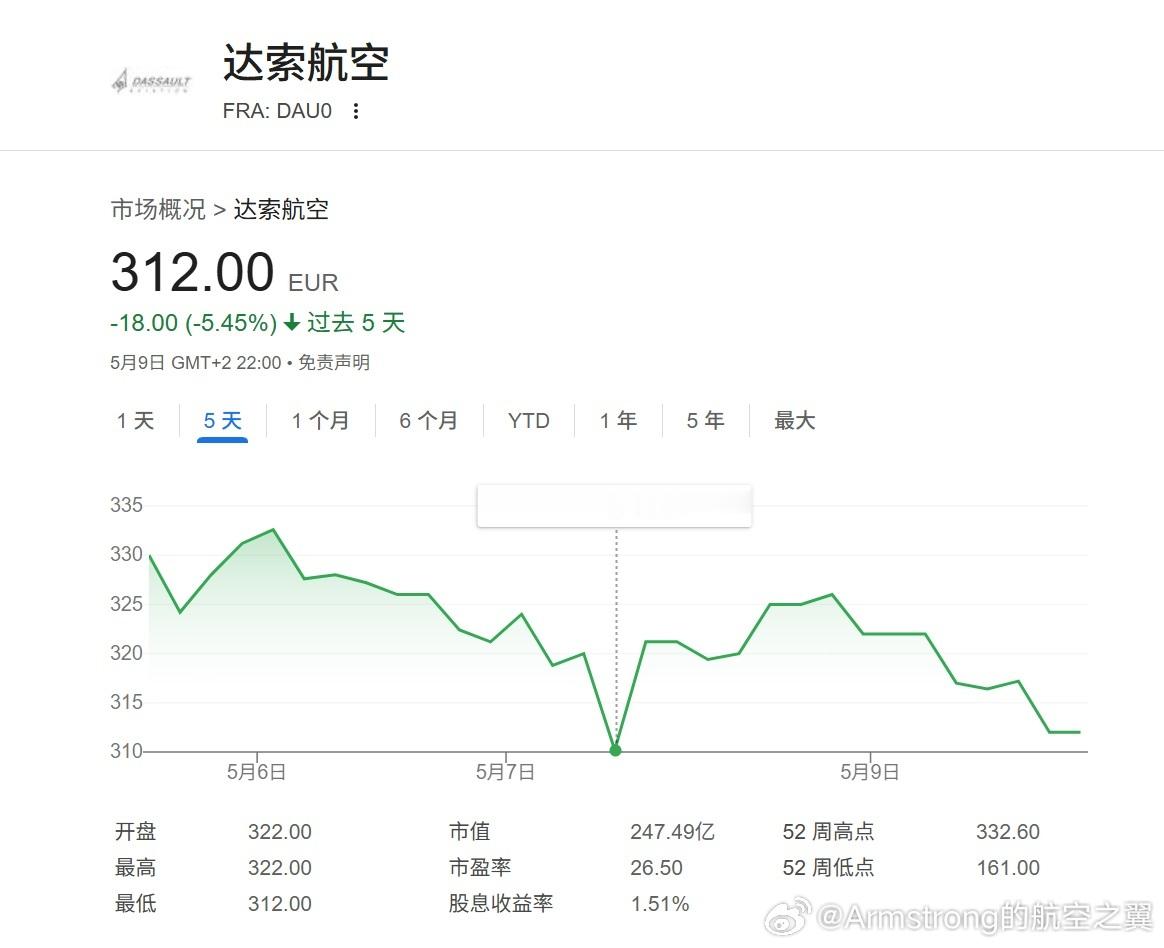Click the 最低 value 312.00

tap(280, 904)
